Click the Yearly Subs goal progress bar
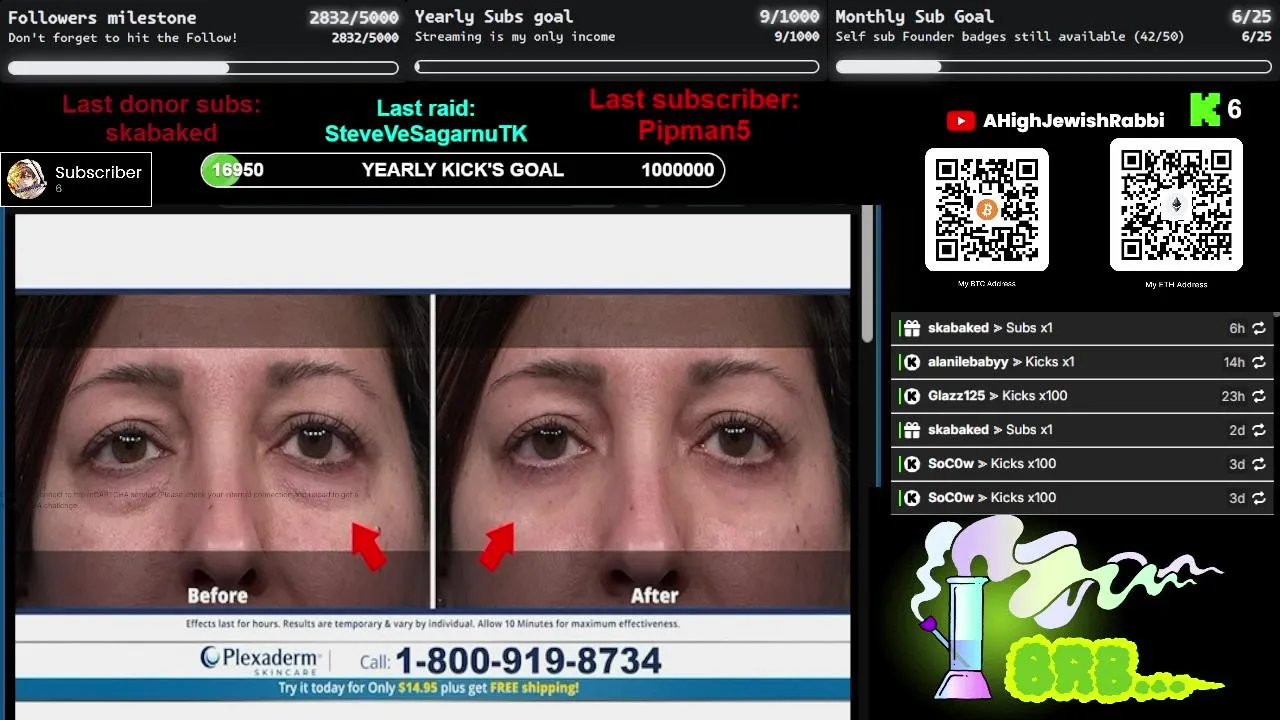1280x720 pixels. click(617, 67)
